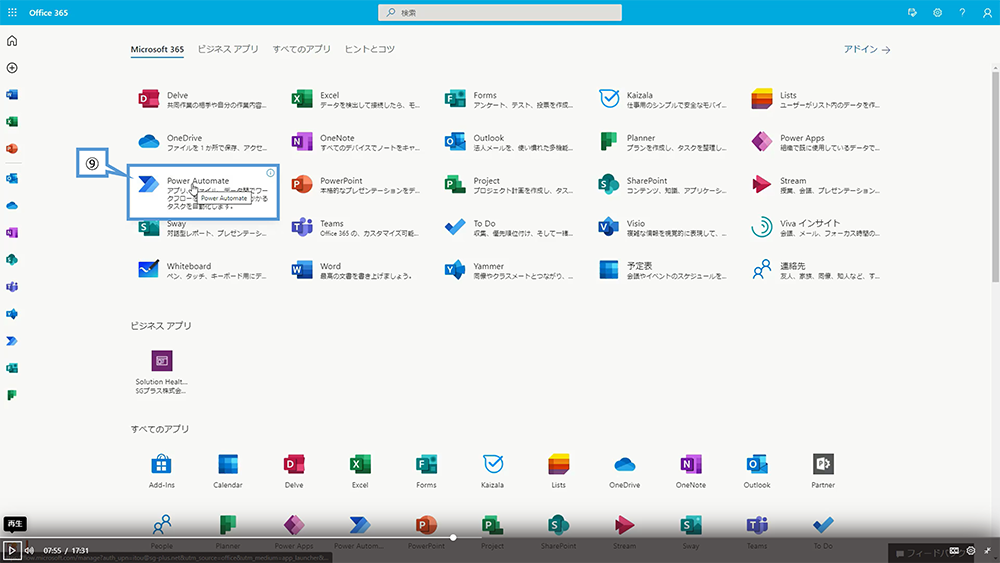This screenshot has height=563, width=1000.
Task: Open Partner in すべてのアプリ section
Action: click(823, 471)
